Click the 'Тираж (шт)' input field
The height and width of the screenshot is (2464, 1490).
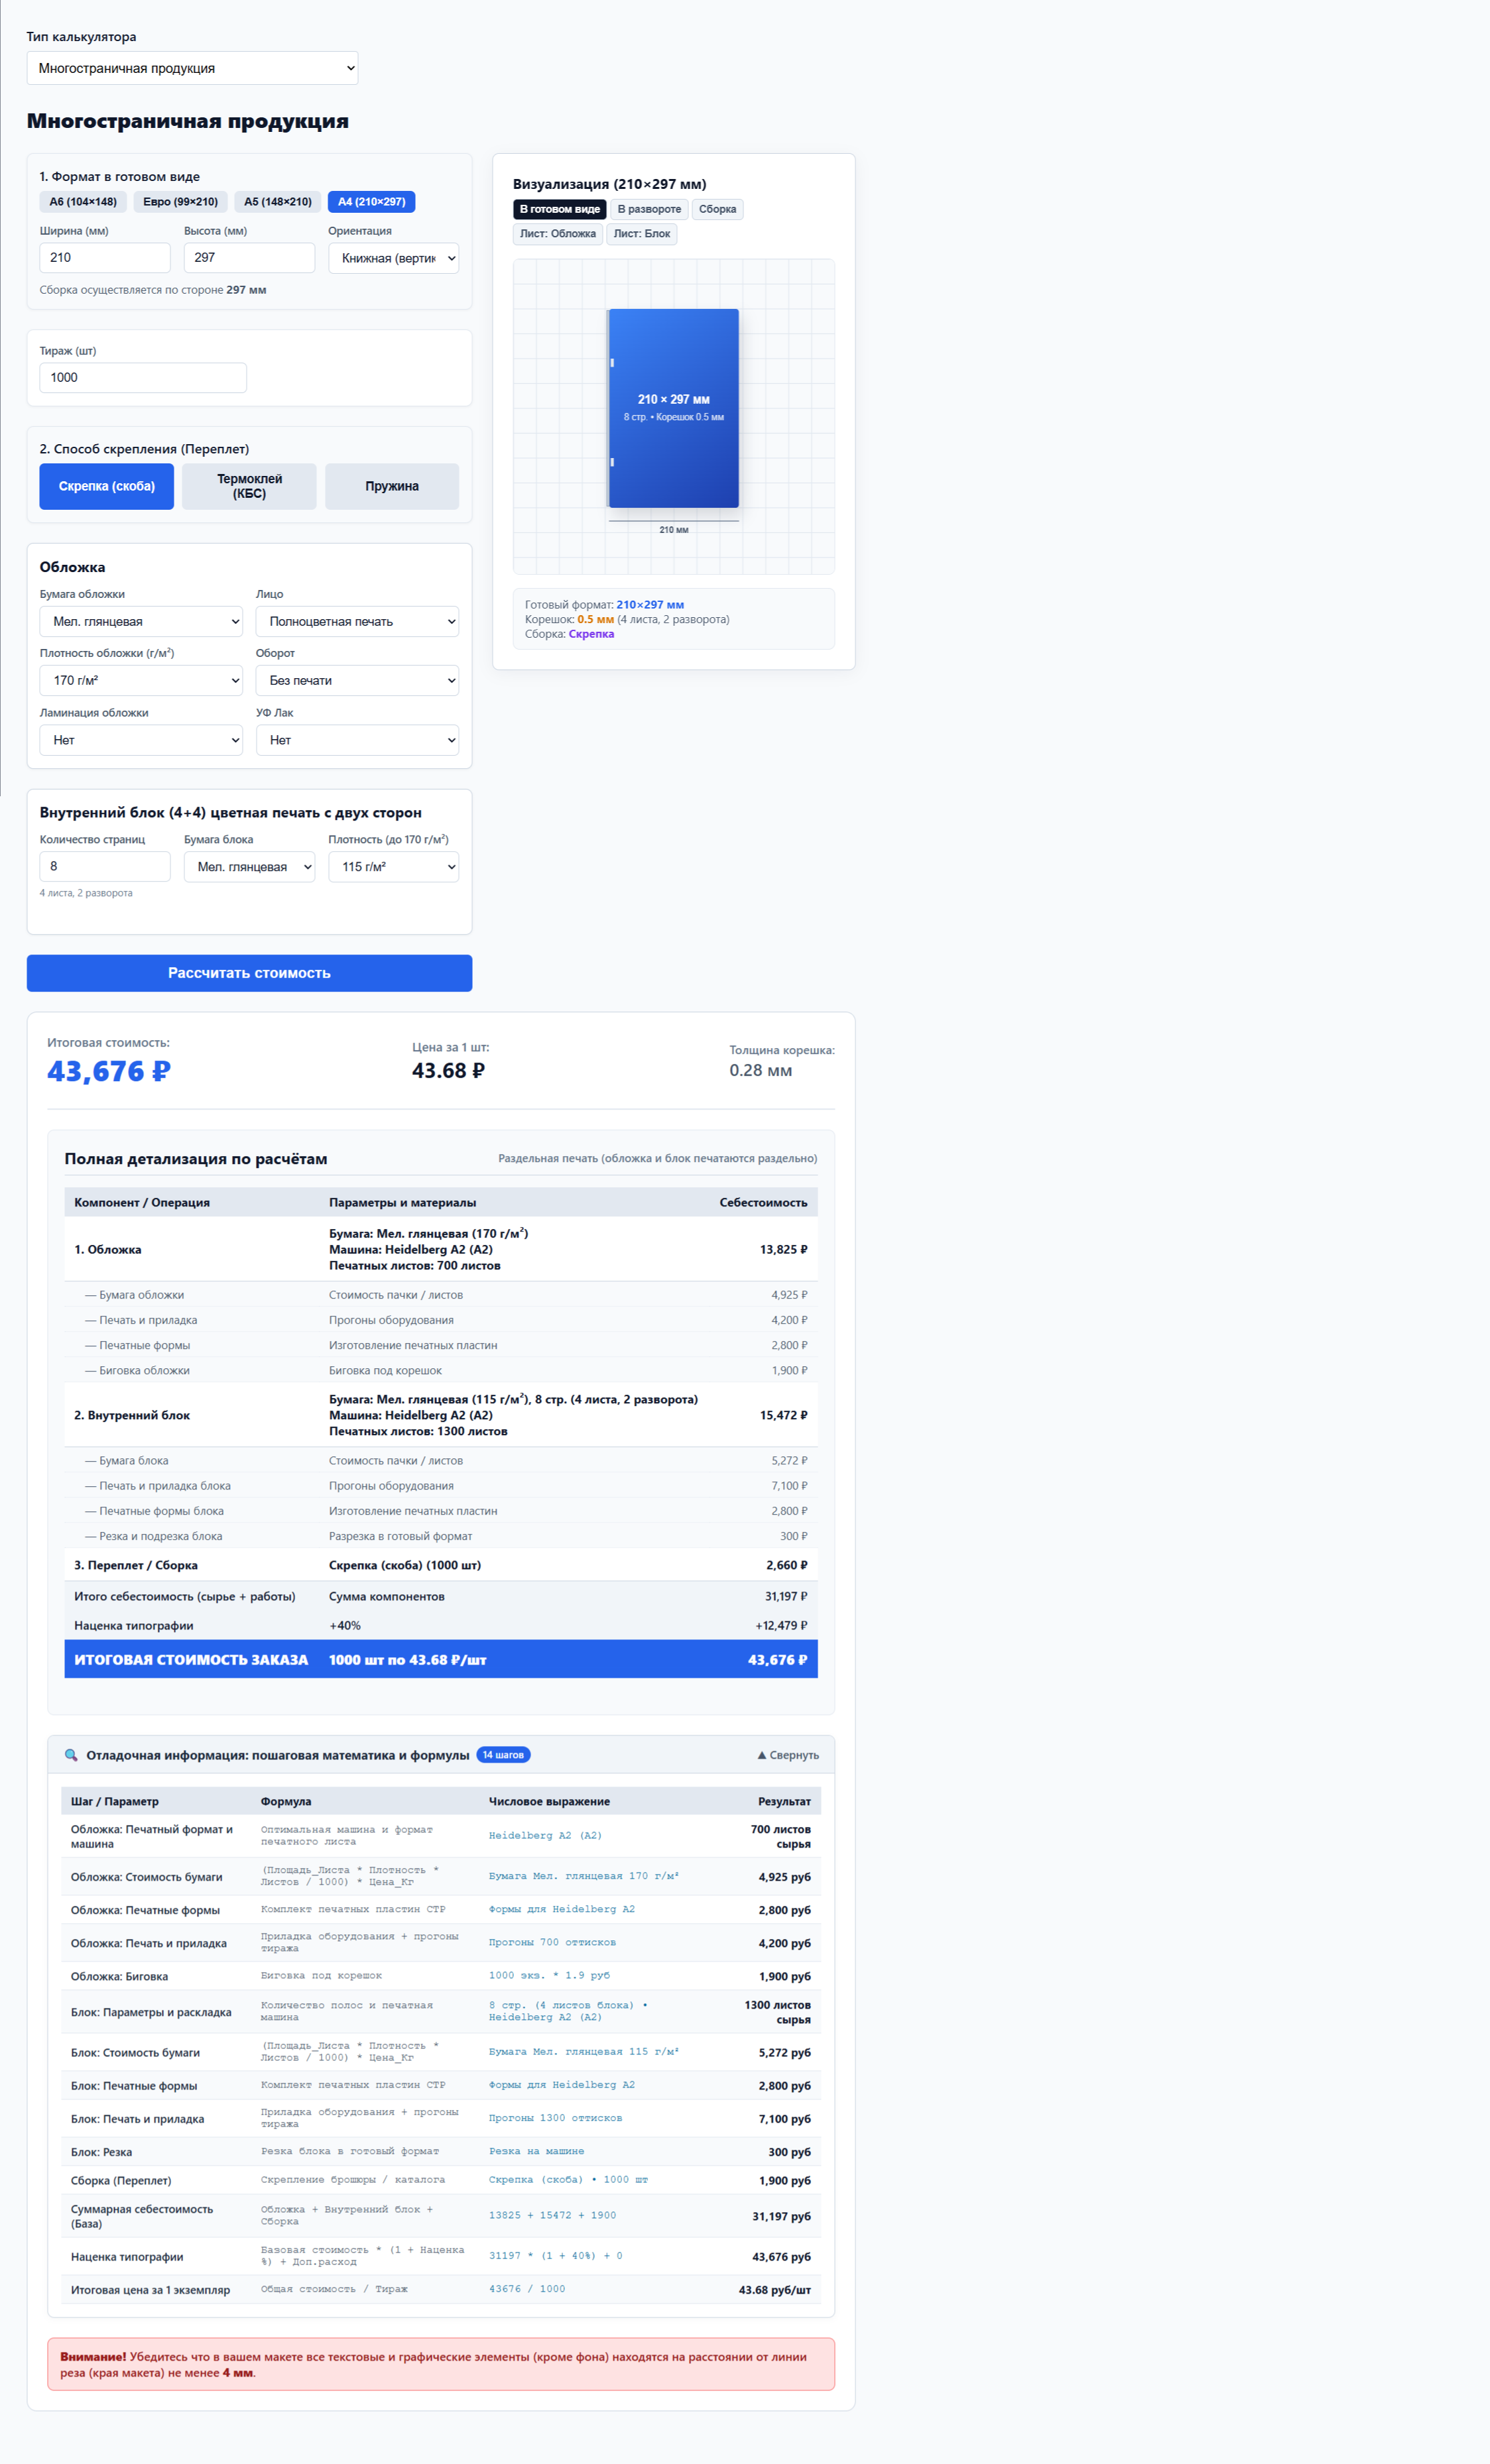click(143, 378)
